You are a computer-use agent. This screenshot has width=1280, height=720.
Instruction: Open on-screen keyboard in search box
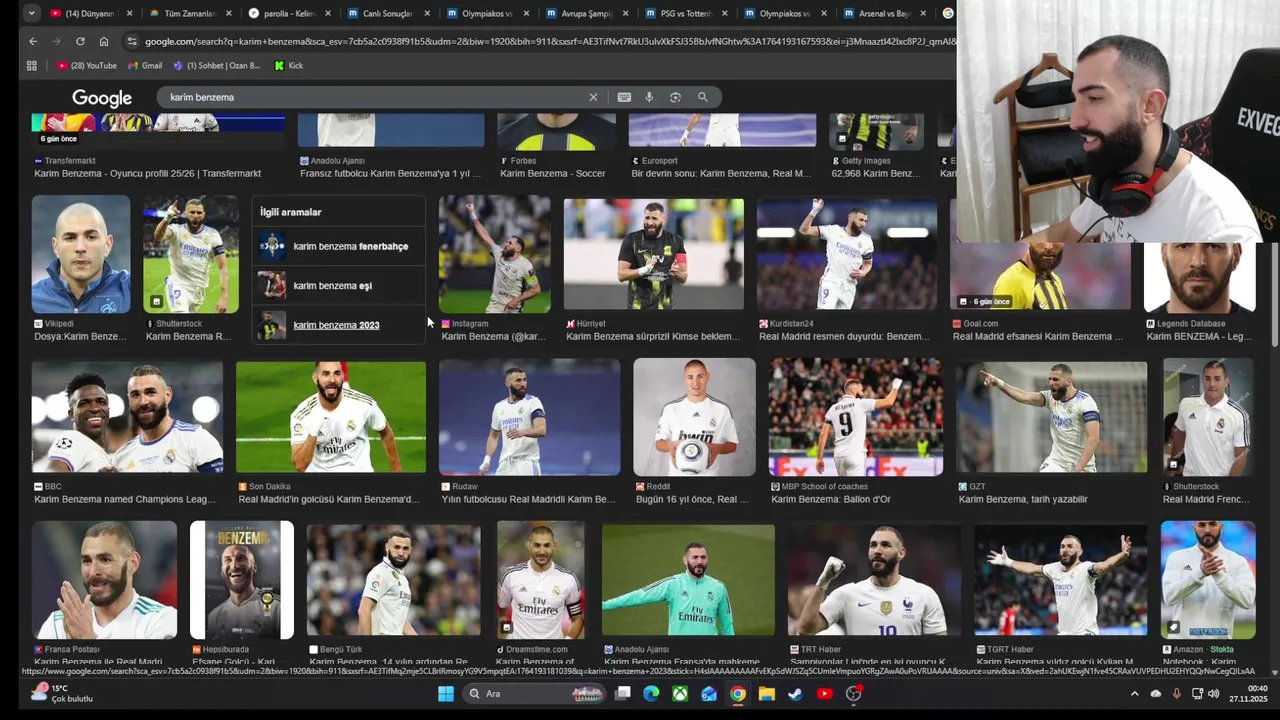[624, 97]
